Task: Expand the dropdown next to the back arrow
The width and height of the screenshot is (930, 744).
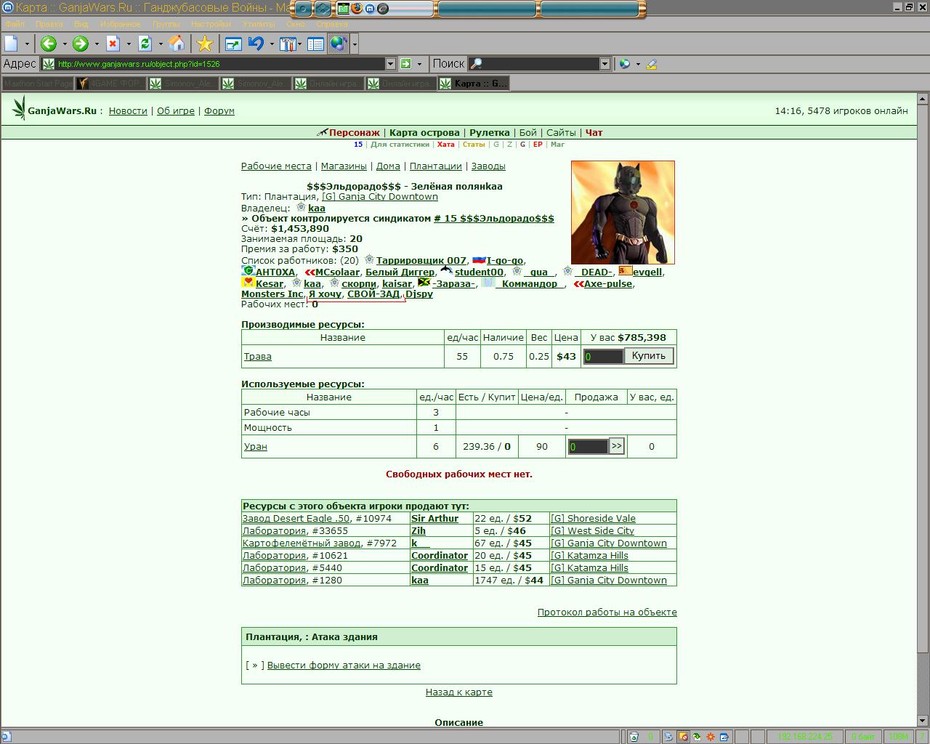Action: 64,44
